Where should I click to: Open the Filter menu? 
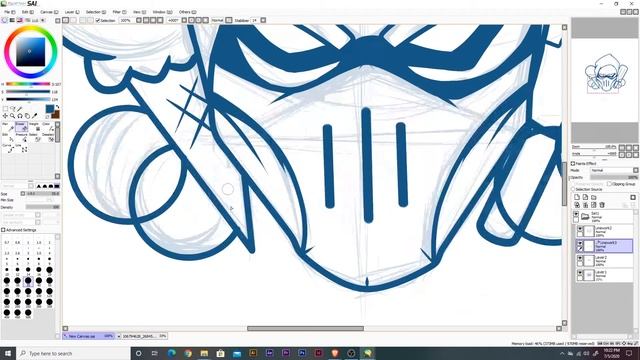coord(119,12)
